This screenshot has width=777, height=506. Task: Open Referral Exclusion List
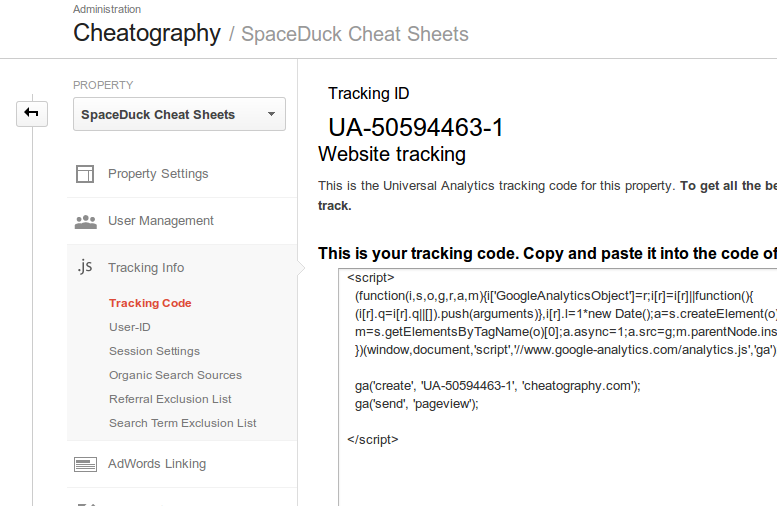click(x=170, y=399)
